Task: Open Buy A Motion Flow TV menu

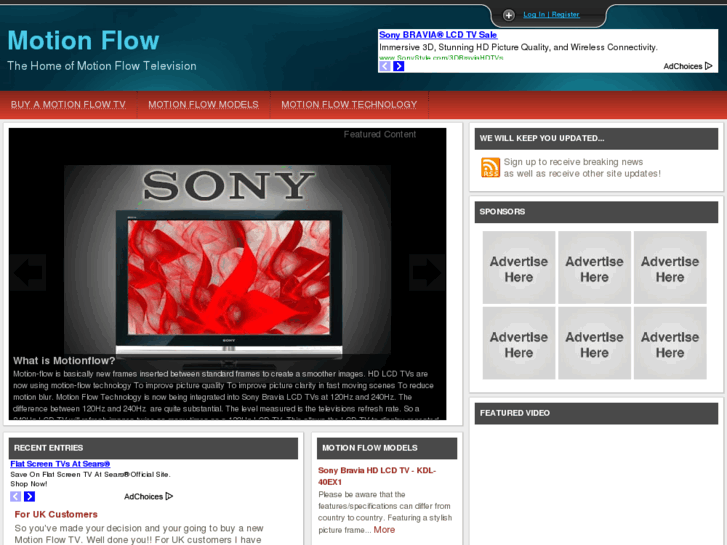Action: point(68,104)
